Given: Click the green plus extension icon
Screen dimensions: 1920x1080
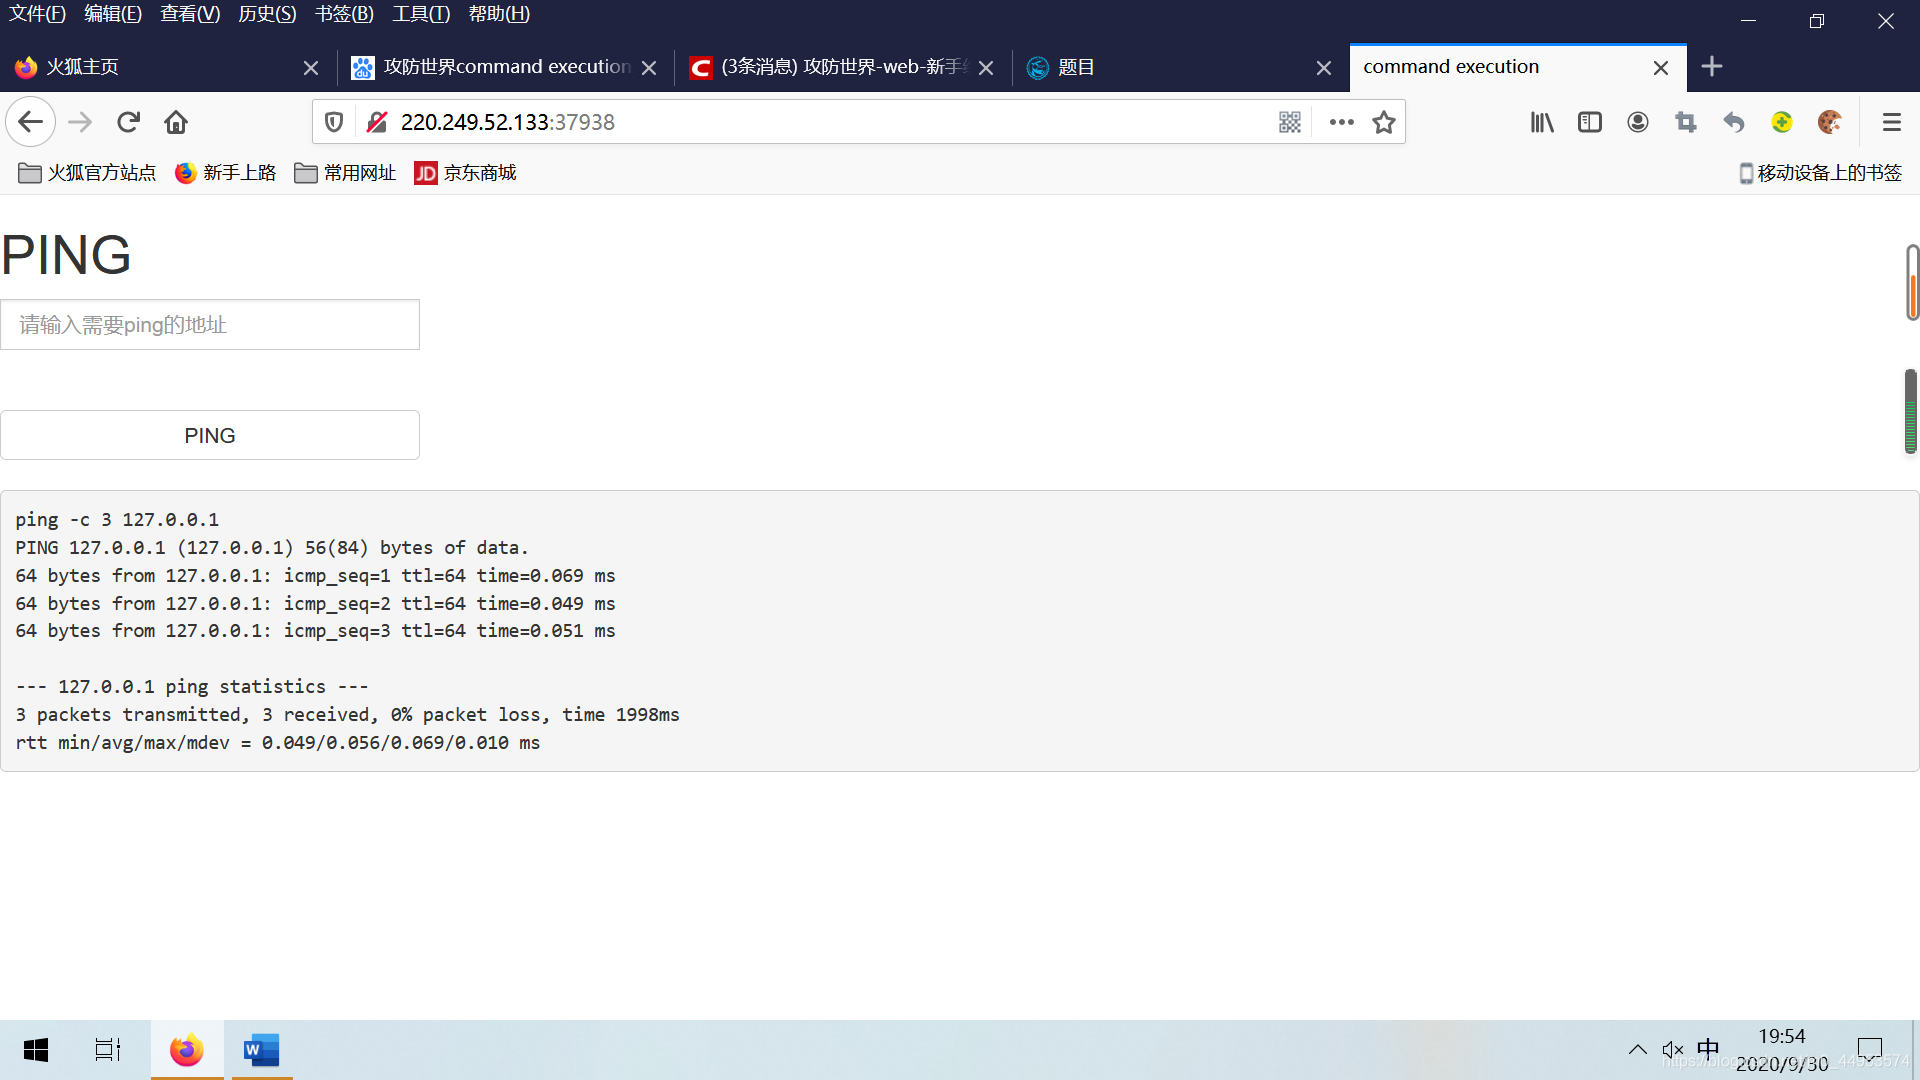Looking at the screenshot, I should 1782,121.
